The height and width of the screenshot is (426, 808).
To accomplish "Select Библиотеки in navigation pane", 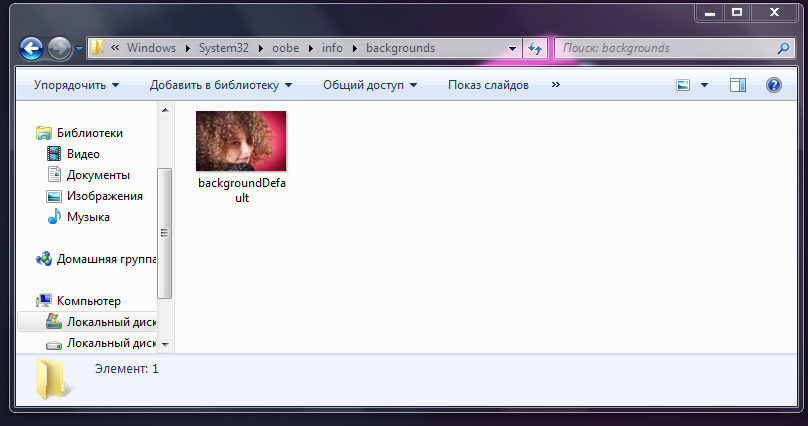I will pos(90,133).
